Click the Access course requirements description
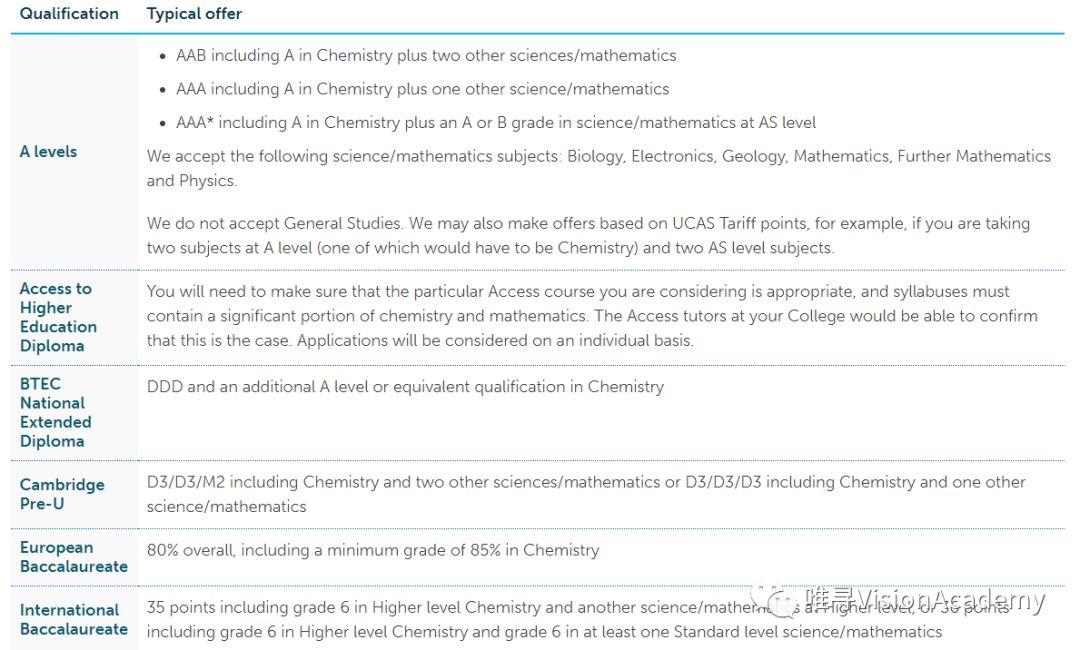The image size is (1080, 650). coord(592,316)
